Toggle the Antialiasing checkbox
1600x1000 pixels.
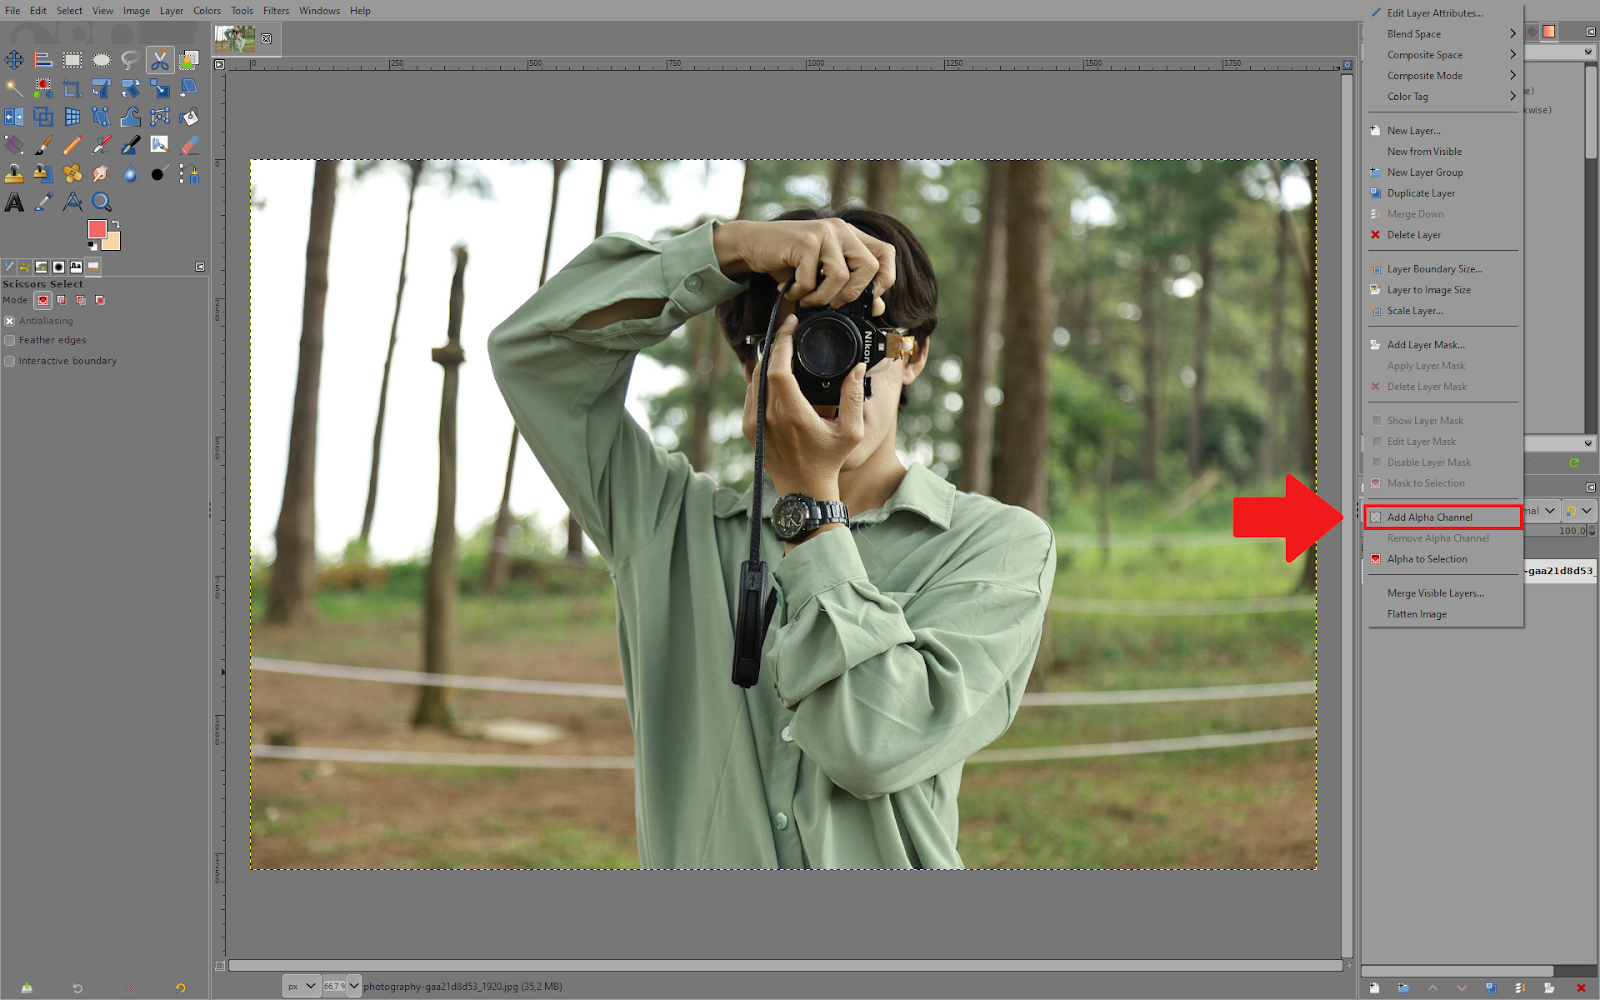click(9, 320)
